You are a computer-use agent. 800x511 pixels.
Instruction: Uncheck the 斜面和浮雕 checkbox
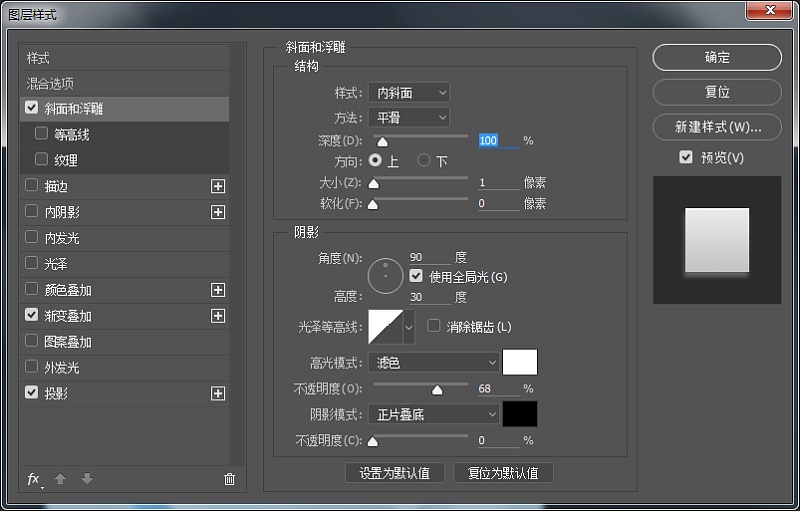point(32,108)
